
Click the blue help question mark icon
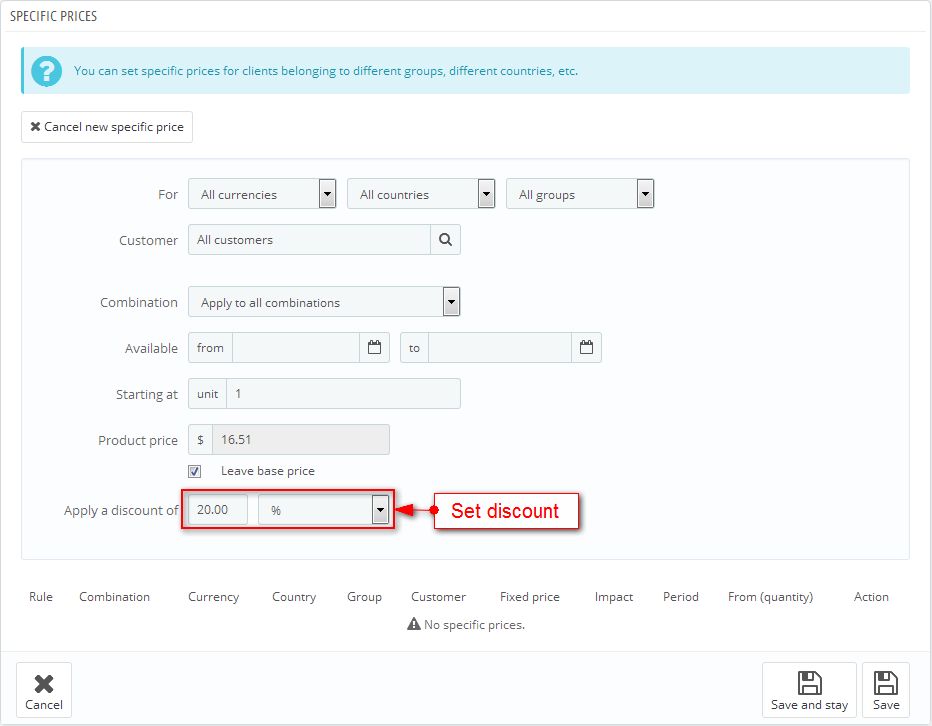[46, 71]
